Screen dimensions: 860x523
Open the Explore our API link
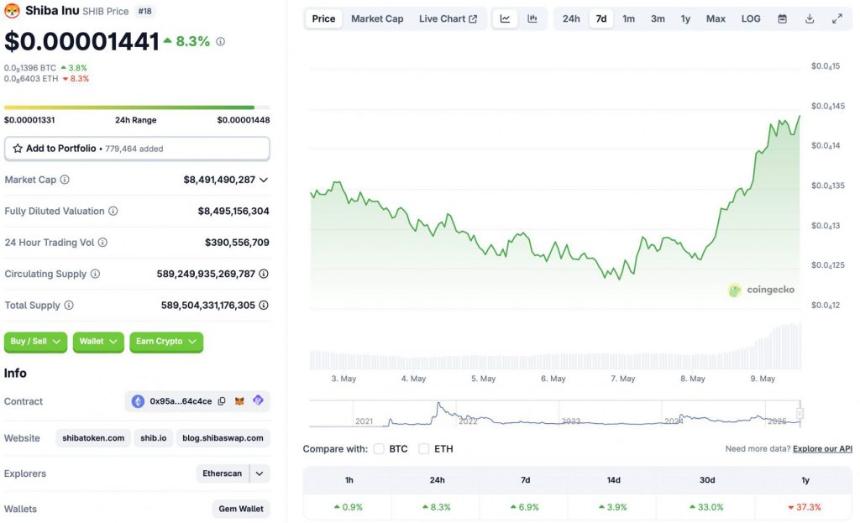click(822, 449)
